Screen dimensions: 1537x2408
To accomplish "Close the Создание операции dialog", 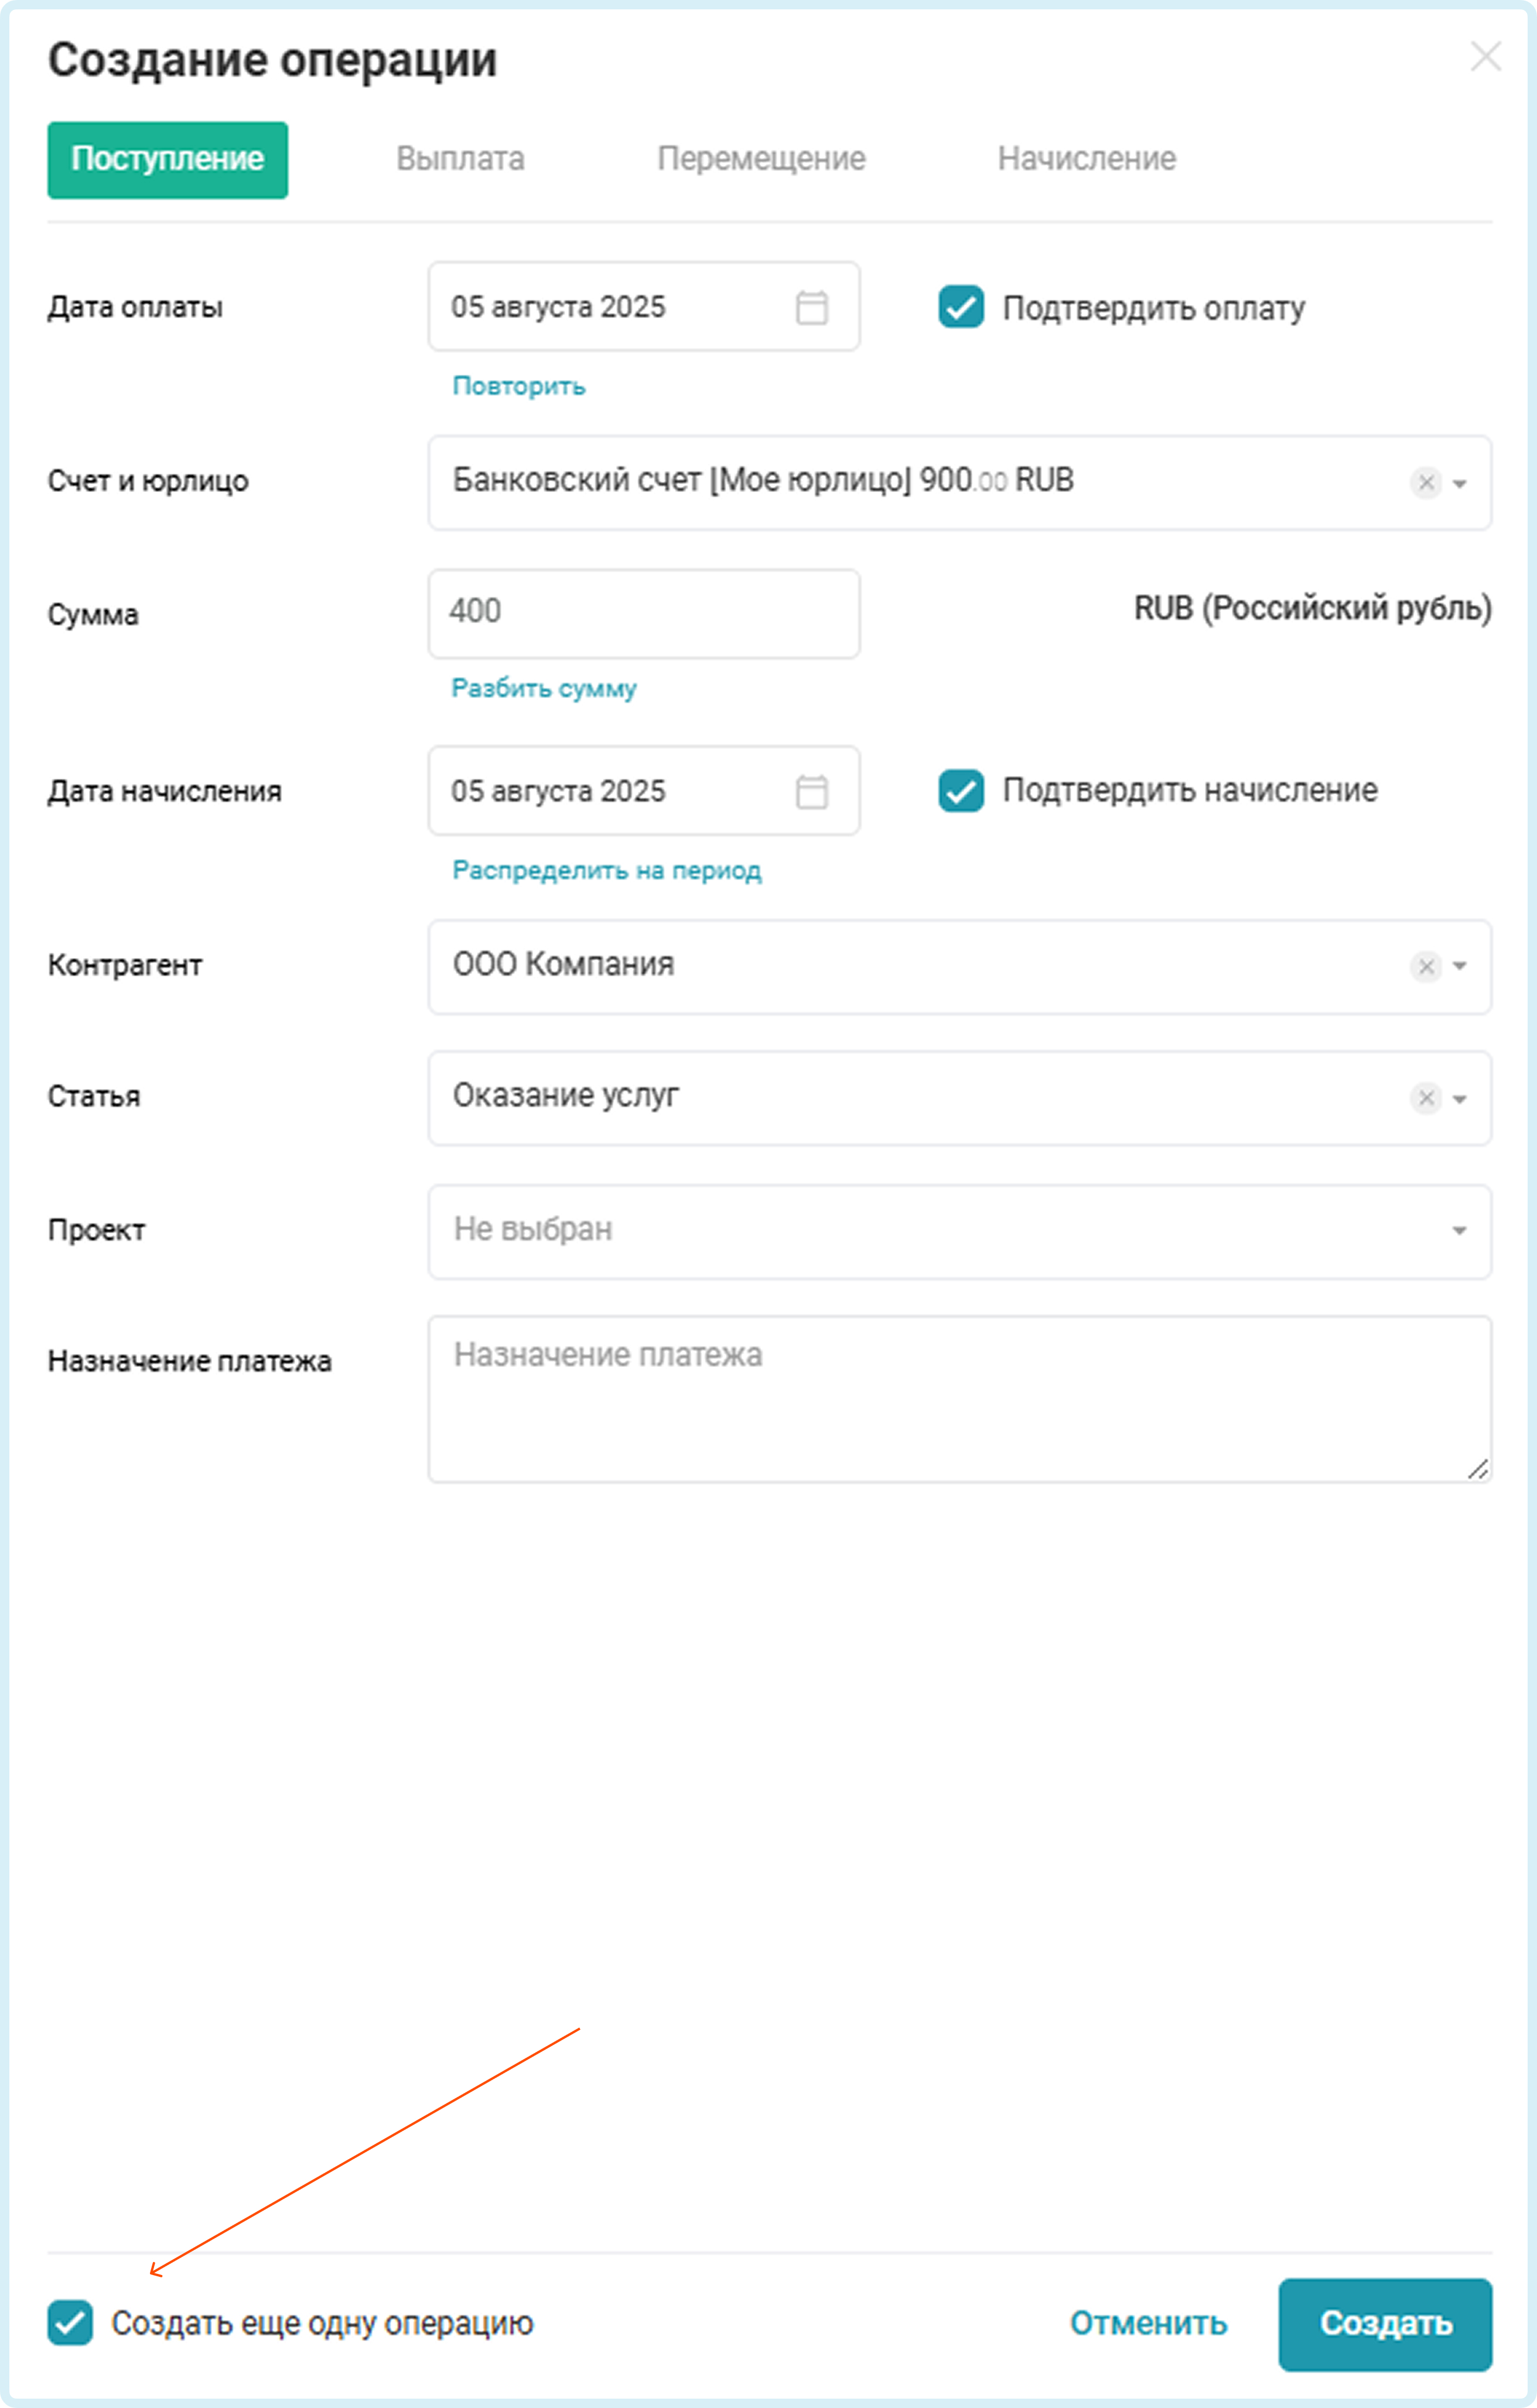I will point(1486,57).
